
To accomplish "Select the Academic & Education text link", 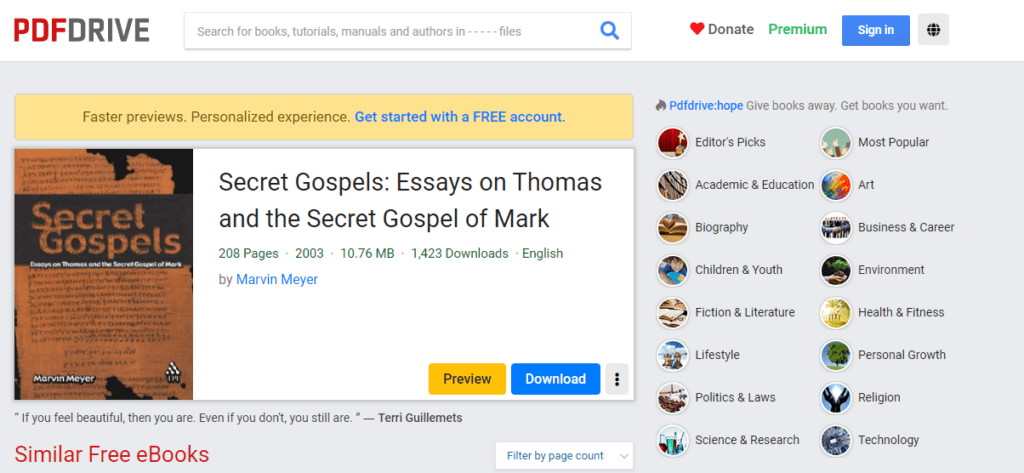I will click(x=754, y=185).
